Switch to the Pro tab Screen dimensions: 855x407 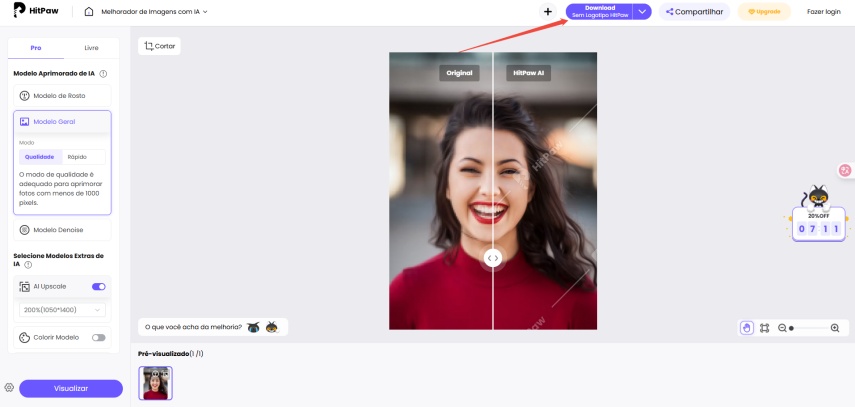coord(36,48)
